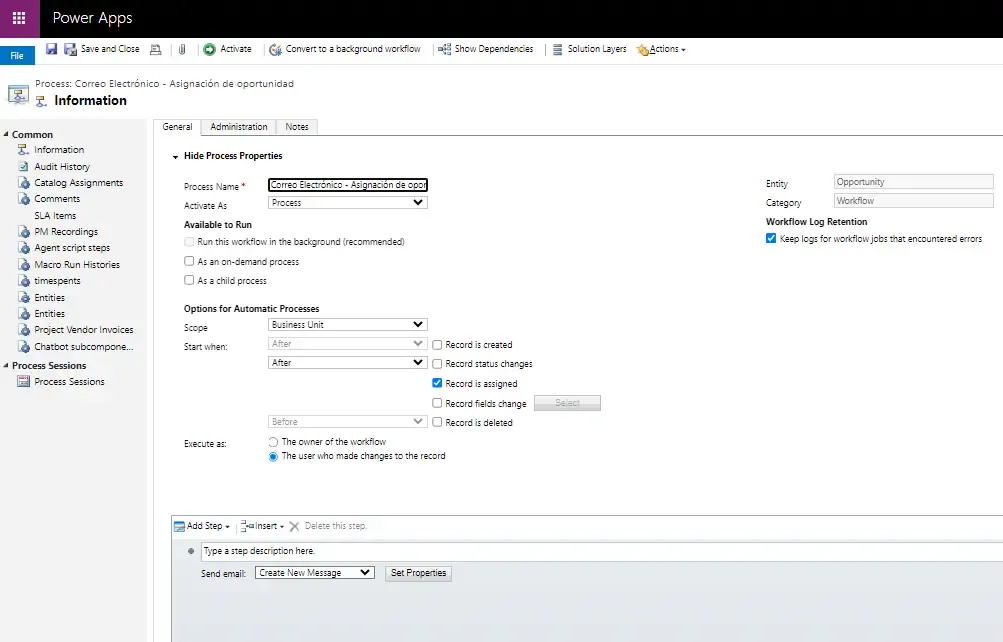This screenshot has width=1003, height=642.
Task: Click the paperclip attachment icon
Action: (183, 49)
